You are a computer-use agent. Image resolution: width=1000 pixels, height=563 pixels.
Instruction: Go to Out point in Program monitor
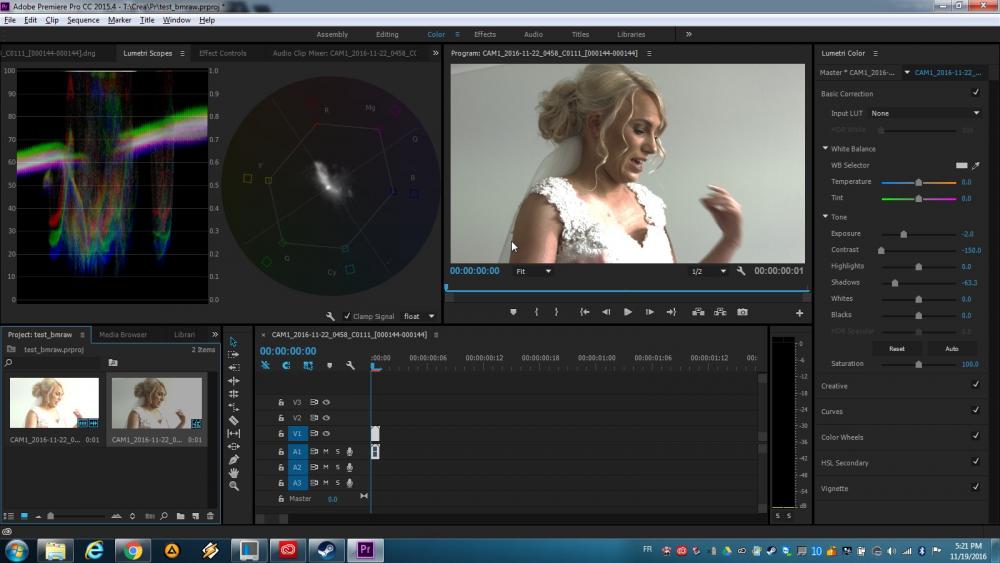671,312
